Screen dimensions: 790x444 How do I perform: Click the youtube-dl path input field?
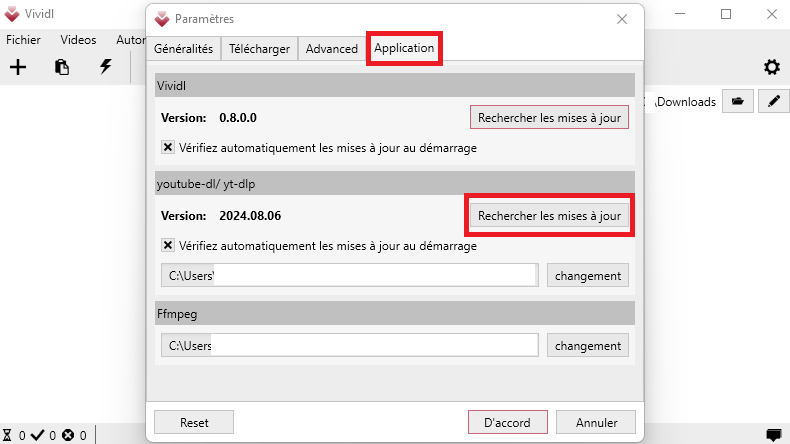click(350, 275)
